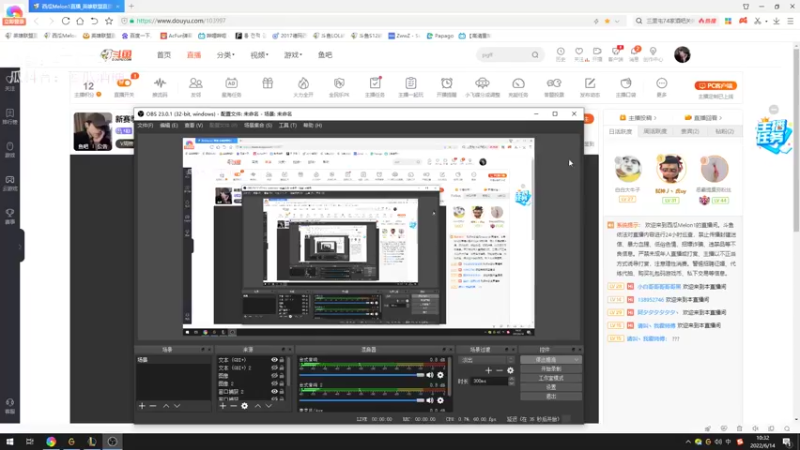Go to 首页 in Douyu navigation
Viewport: 800px width, 450px height.
(164, 55)
